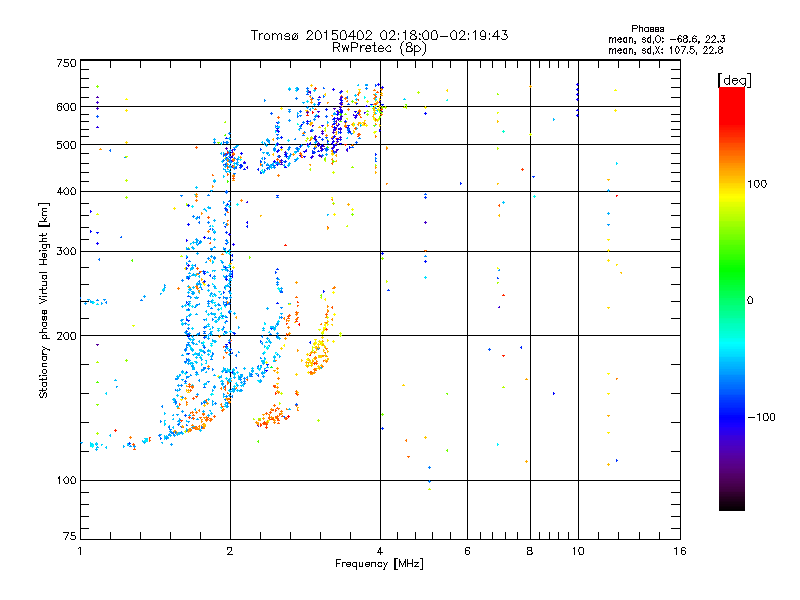This screenshot has width=800, height=600.
Task: Click the x-axis '6' tick label
Action: point(467,551)
